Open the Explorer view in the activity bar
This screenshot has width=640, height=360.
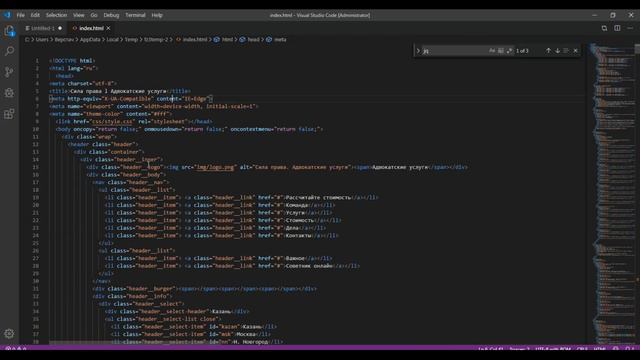pyautogui.click(x=9, y=31)
